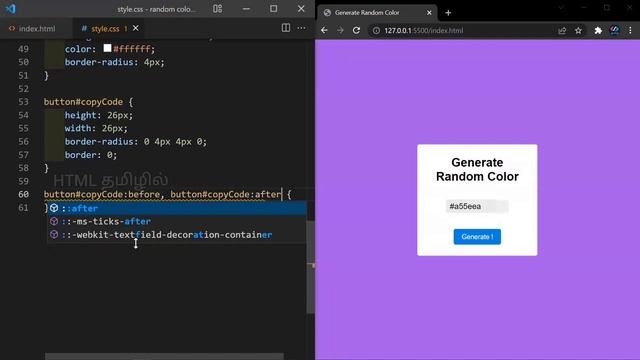Choose ::-webkit-textfield-decoration-container suggestion
Image resolution: width=640 pixels, height=360 pixels.
click(x=177, y=235)
